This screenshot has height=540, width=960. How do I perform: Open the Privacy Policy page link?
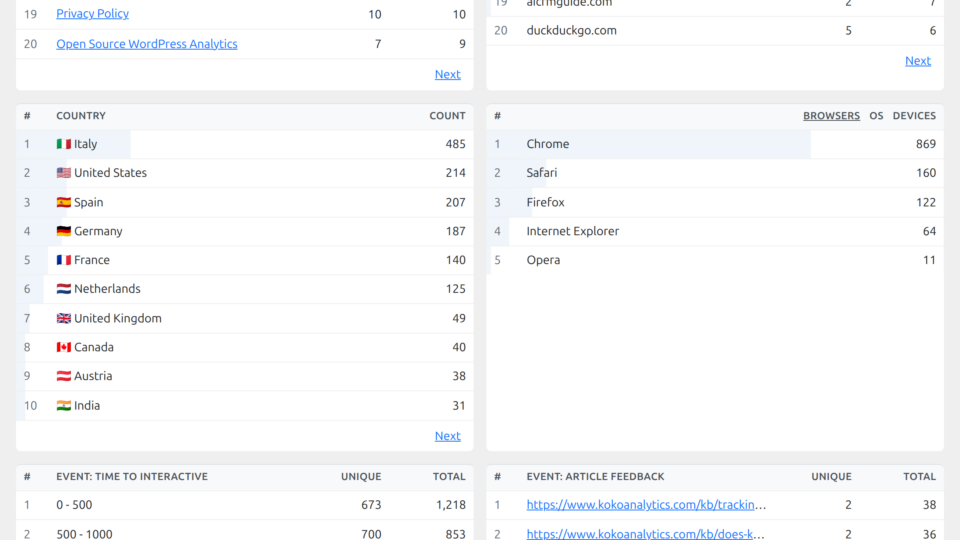coord(92,13)
